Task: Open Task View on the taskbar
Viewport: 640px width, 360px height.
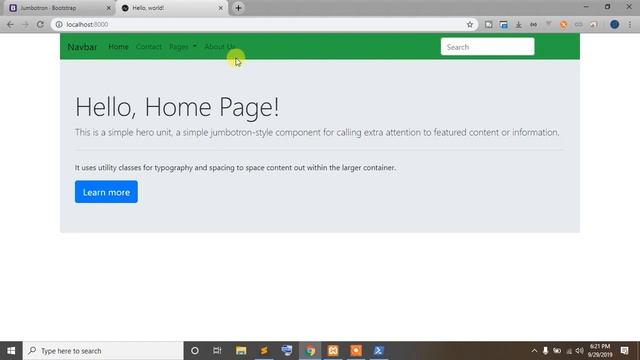Action: tap(217, 351)
